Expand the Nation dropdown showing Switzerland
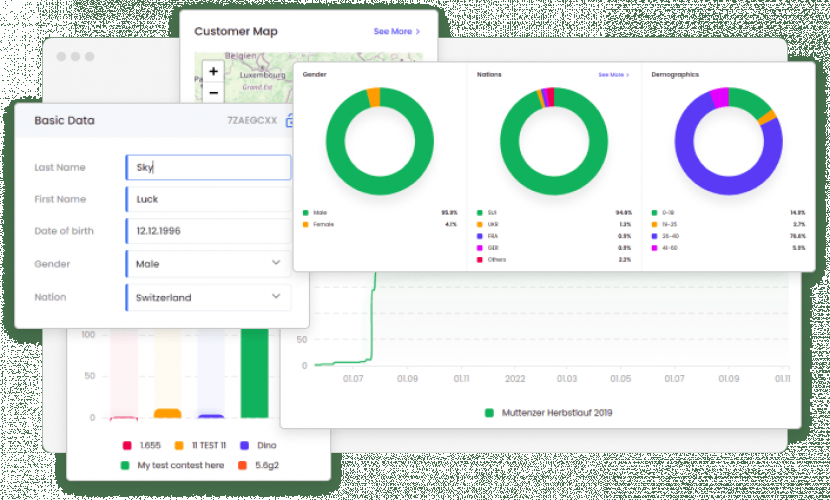The width and height of the screenshot is (830, 500). point(209,297)
